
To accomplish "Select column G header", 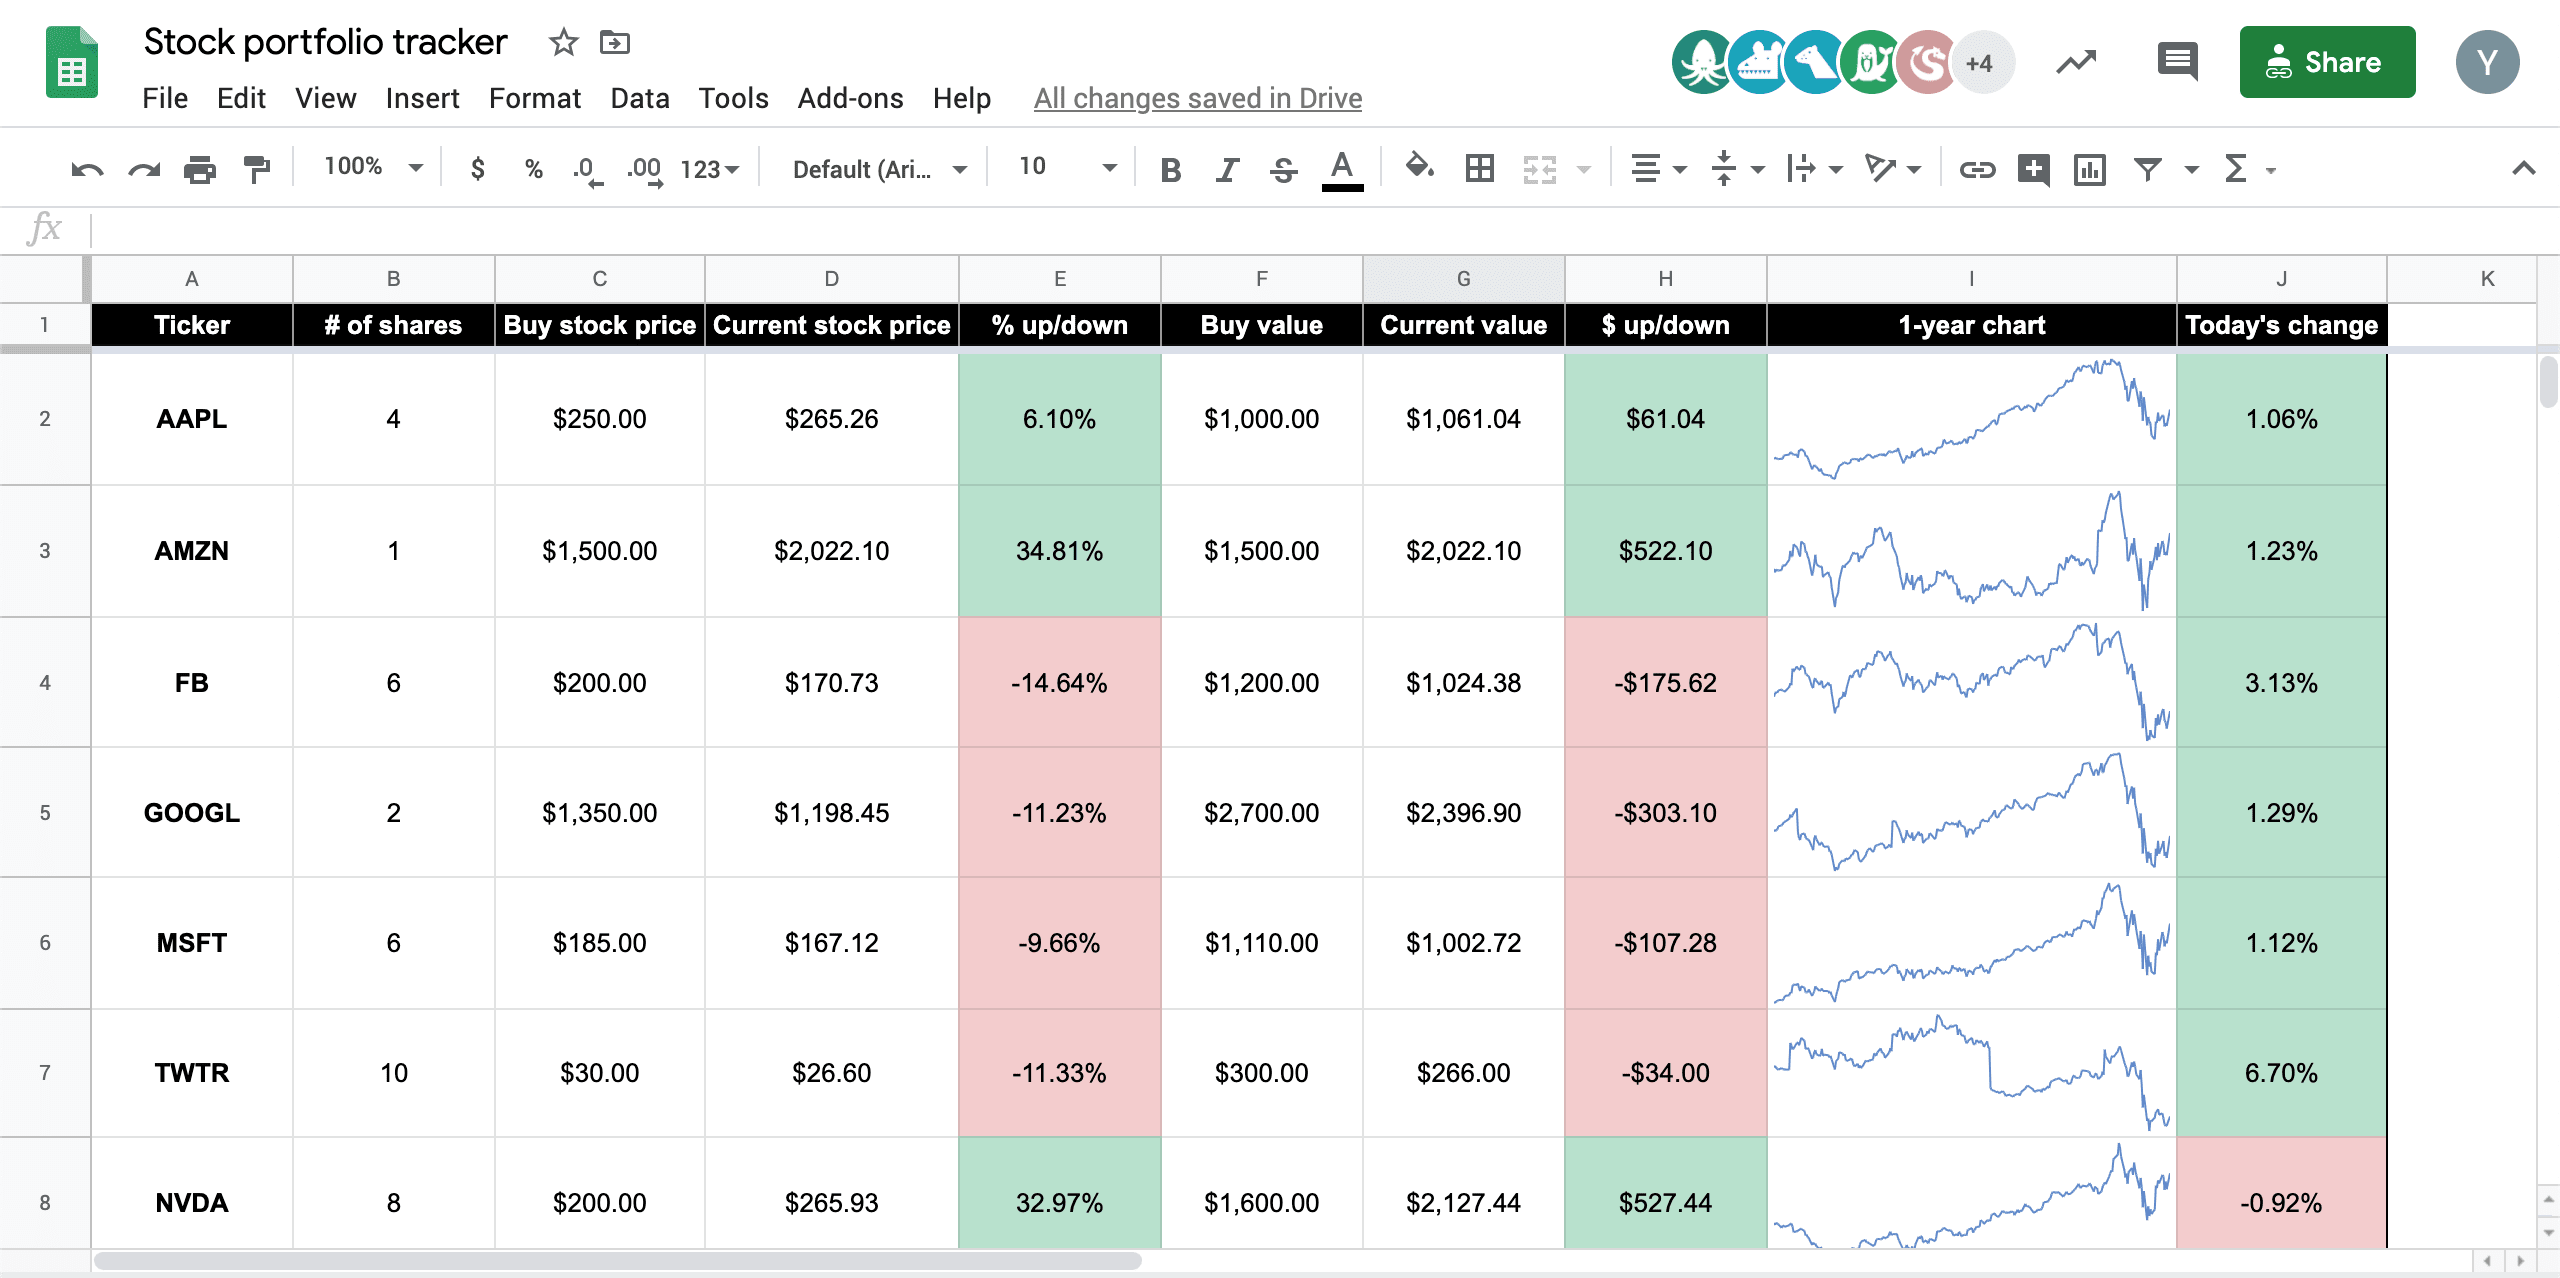I will click(1463, 279).
